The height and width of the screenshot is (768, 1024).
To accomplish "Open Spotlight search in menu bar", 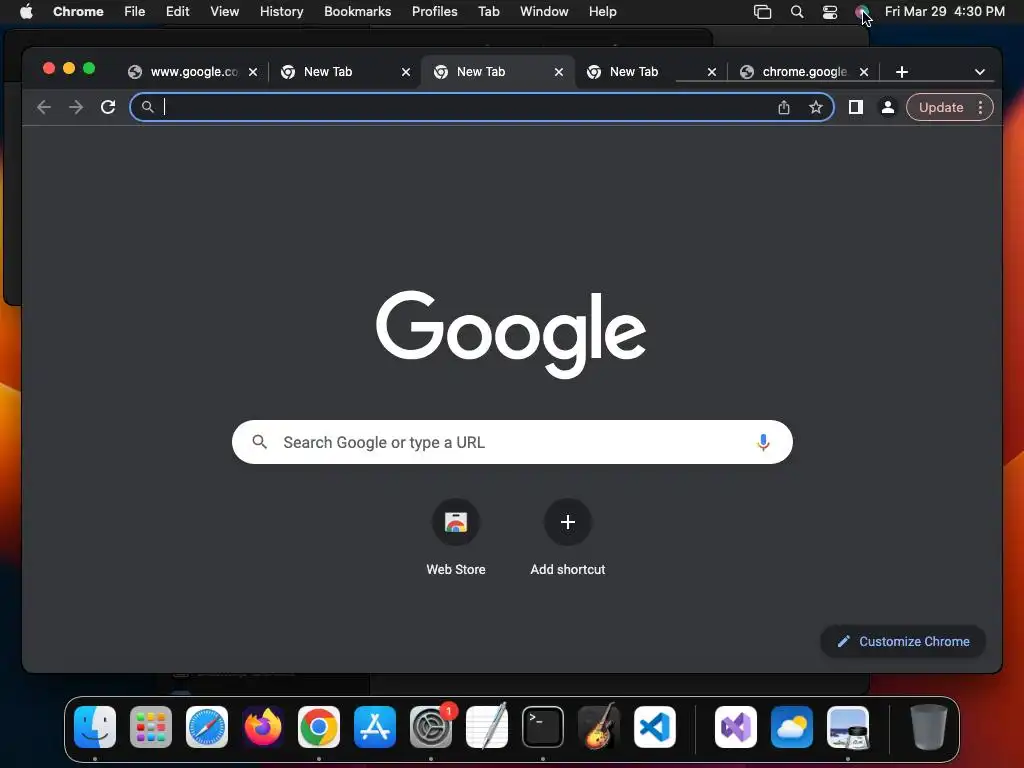I will [797, 12].
